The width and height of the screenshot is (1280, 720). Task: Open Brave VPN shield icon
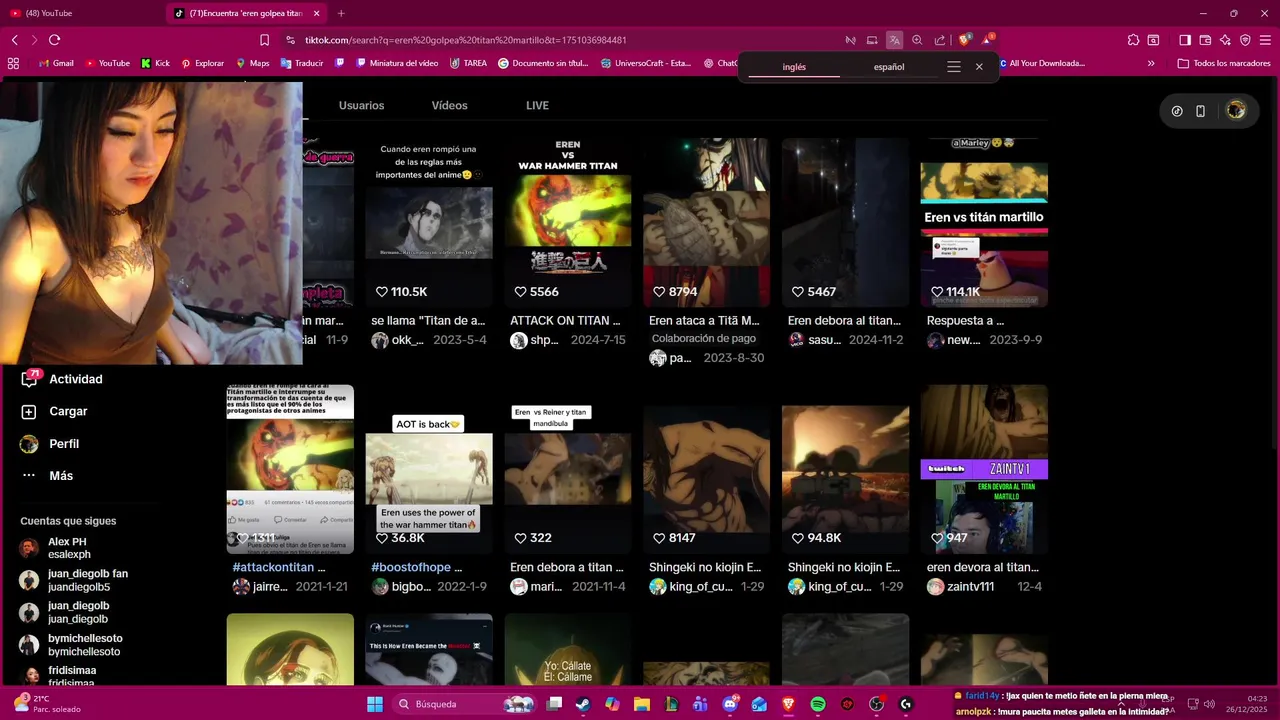click(1245, 40)
